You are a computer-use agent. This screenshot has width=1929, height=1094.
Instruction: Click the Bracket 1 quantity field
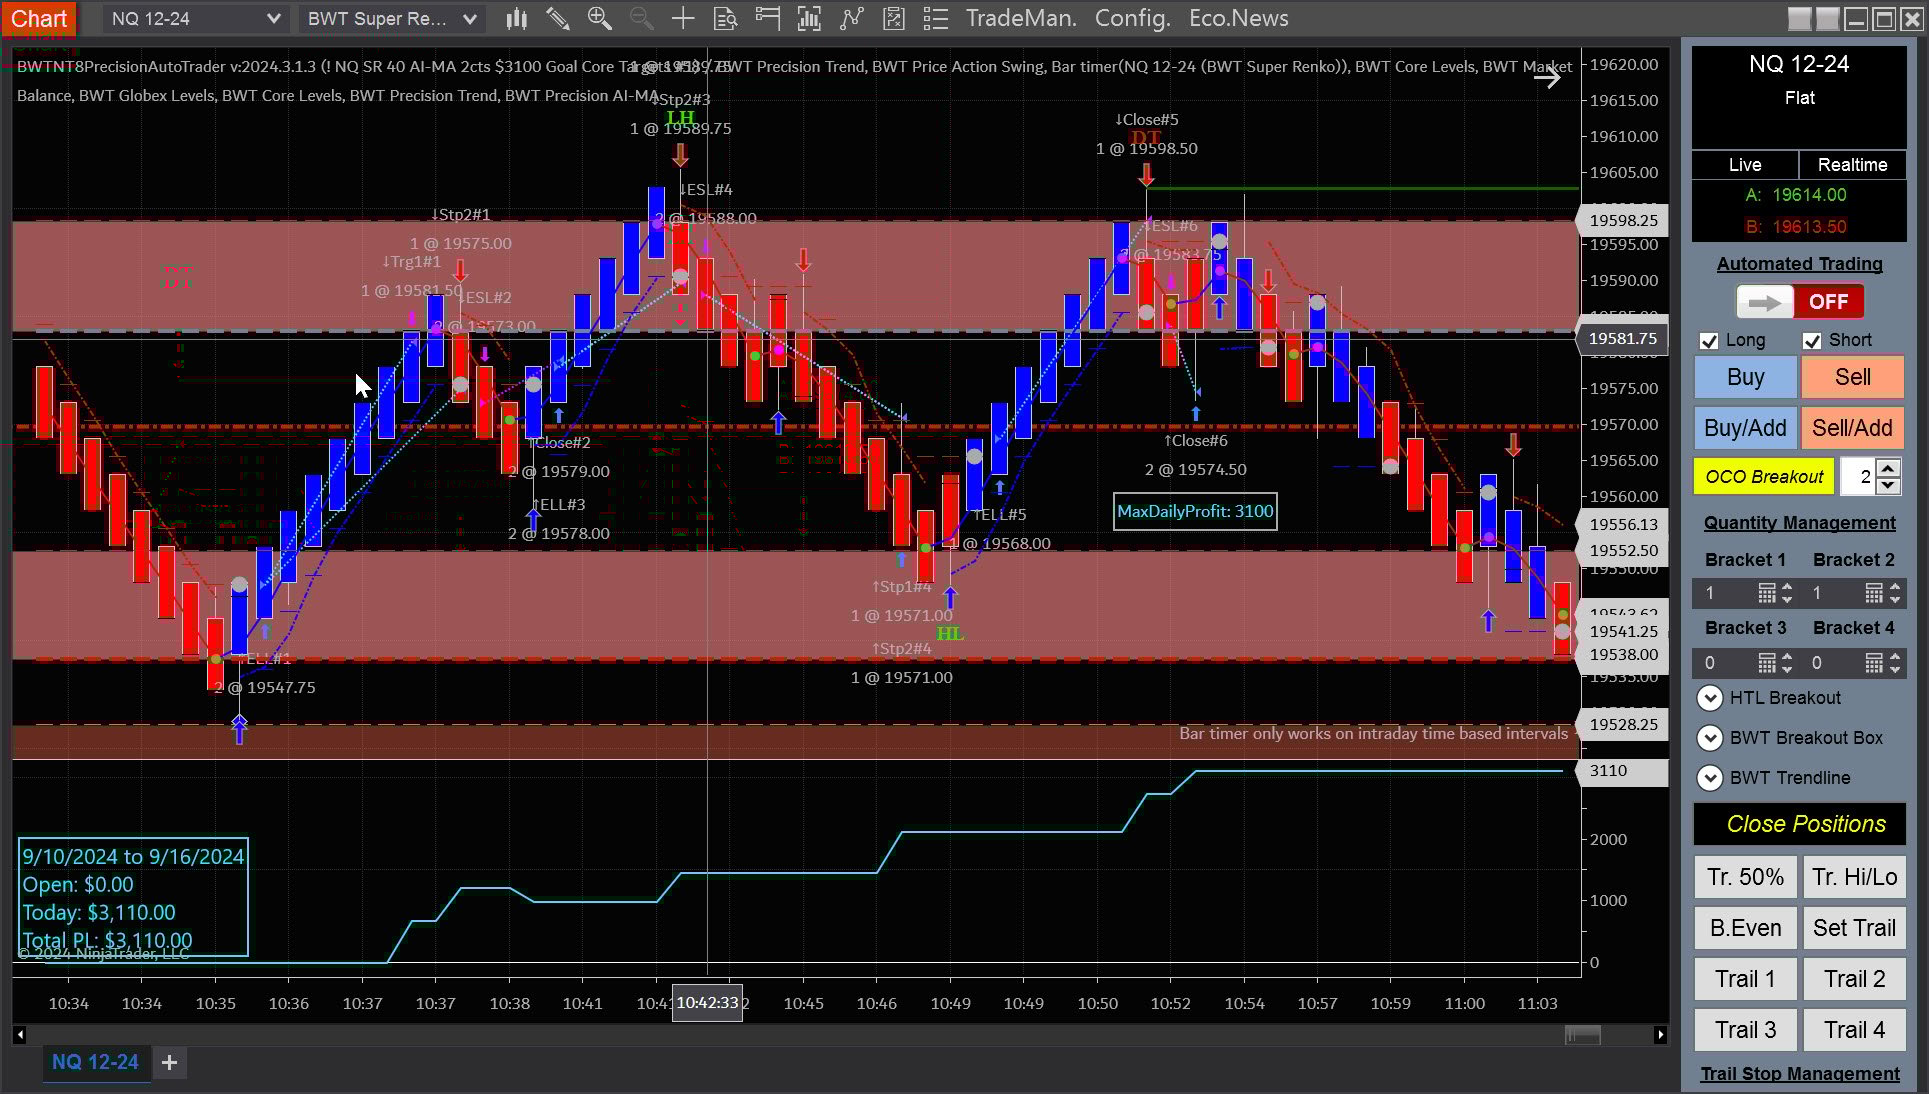click(x=1724, y=593)
